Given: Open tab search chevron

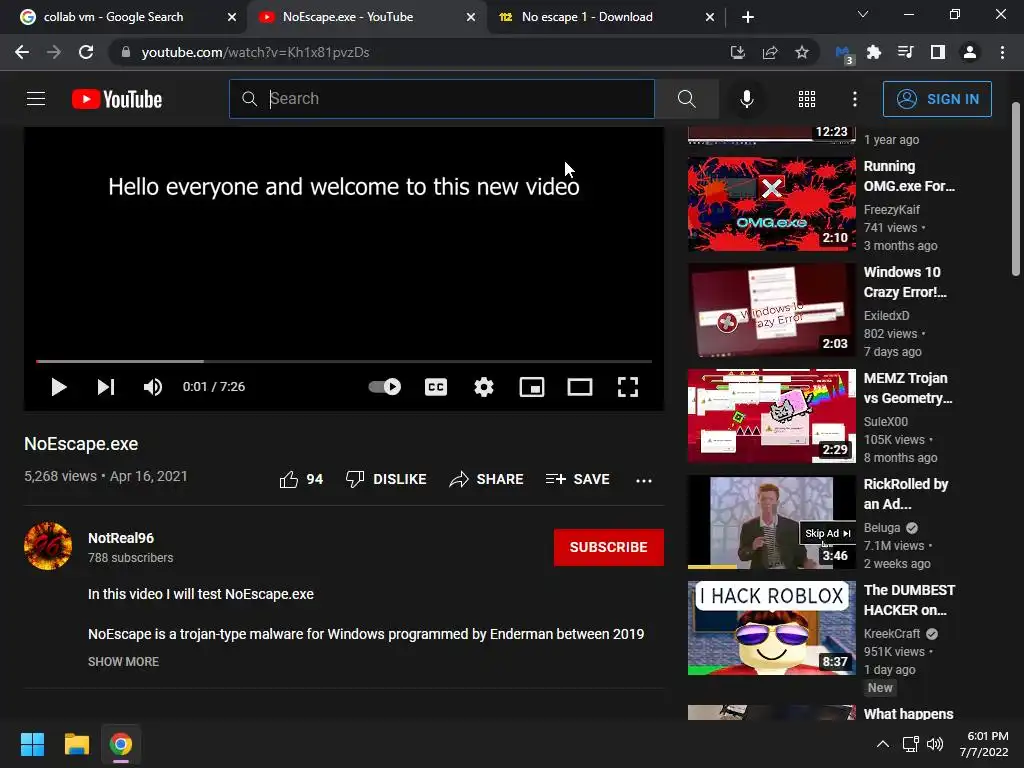Looking at the screenshot, I should click(x=863, y=14).
